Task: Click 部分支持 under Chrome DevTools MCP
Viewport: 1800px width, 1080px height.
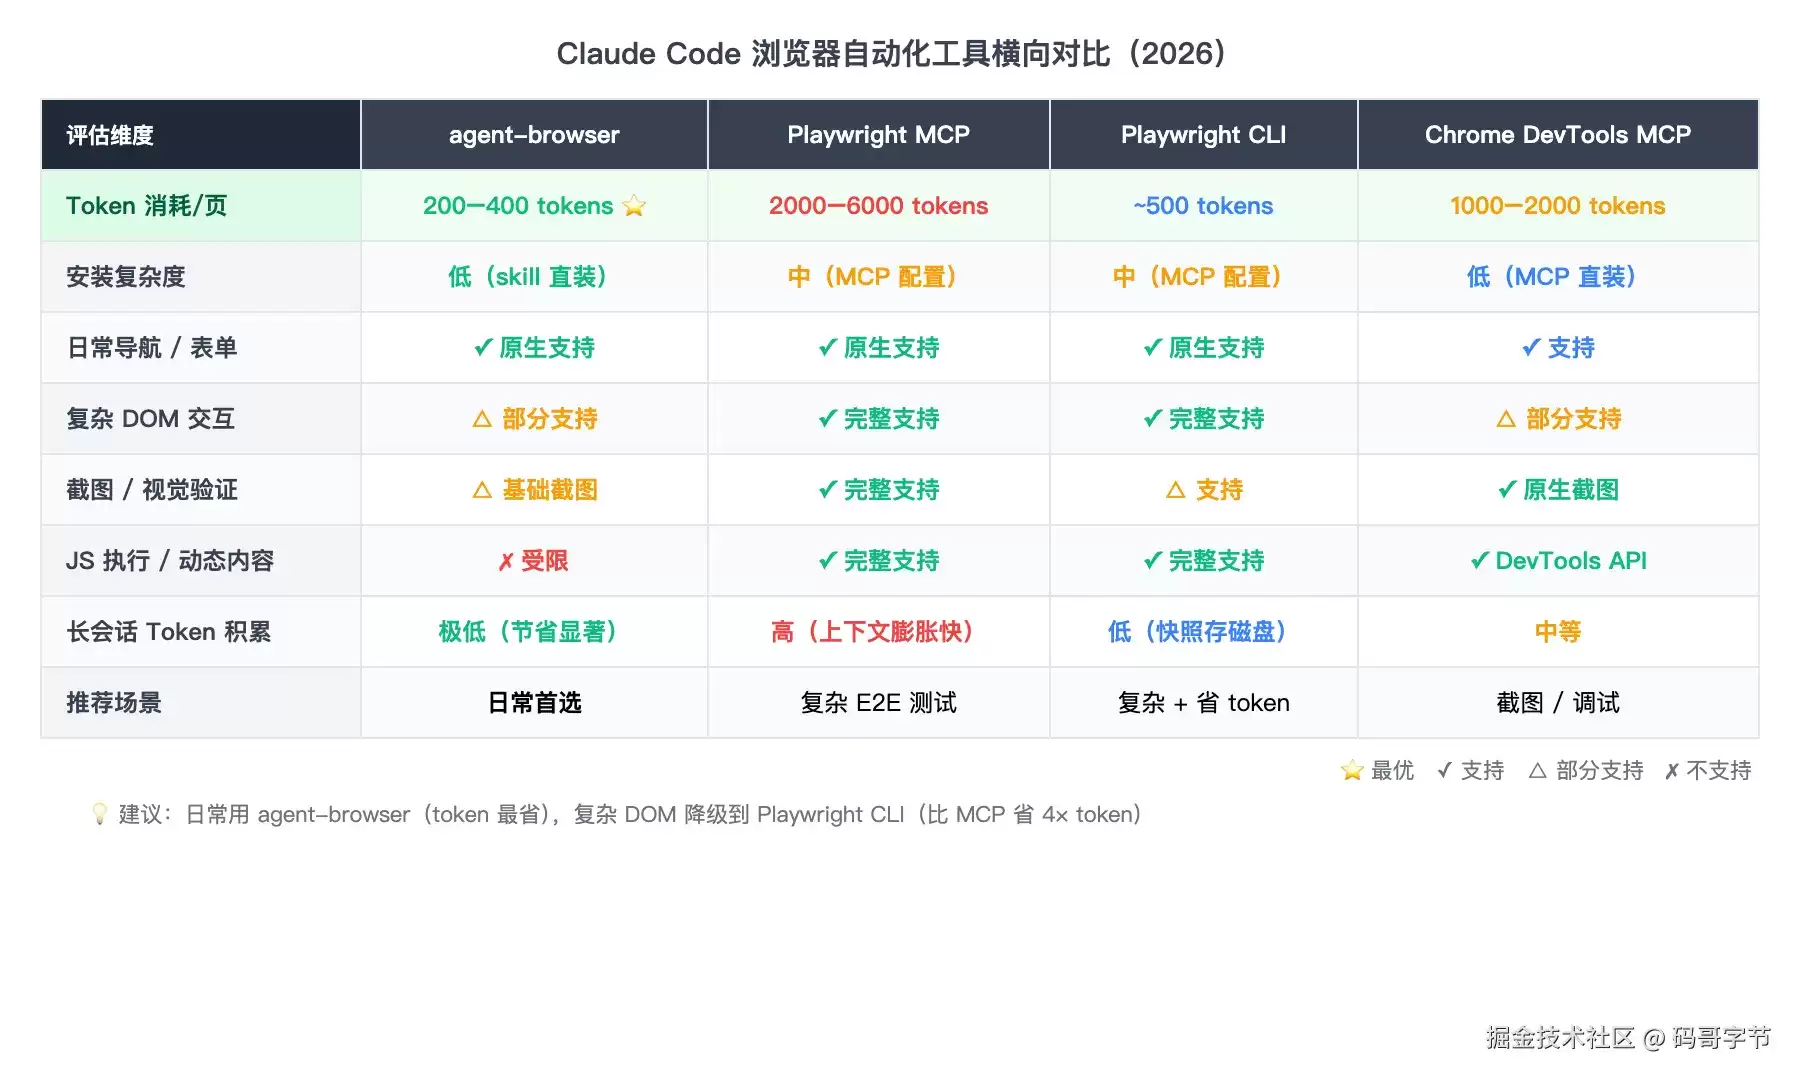Action: (x=1558, y=419)
